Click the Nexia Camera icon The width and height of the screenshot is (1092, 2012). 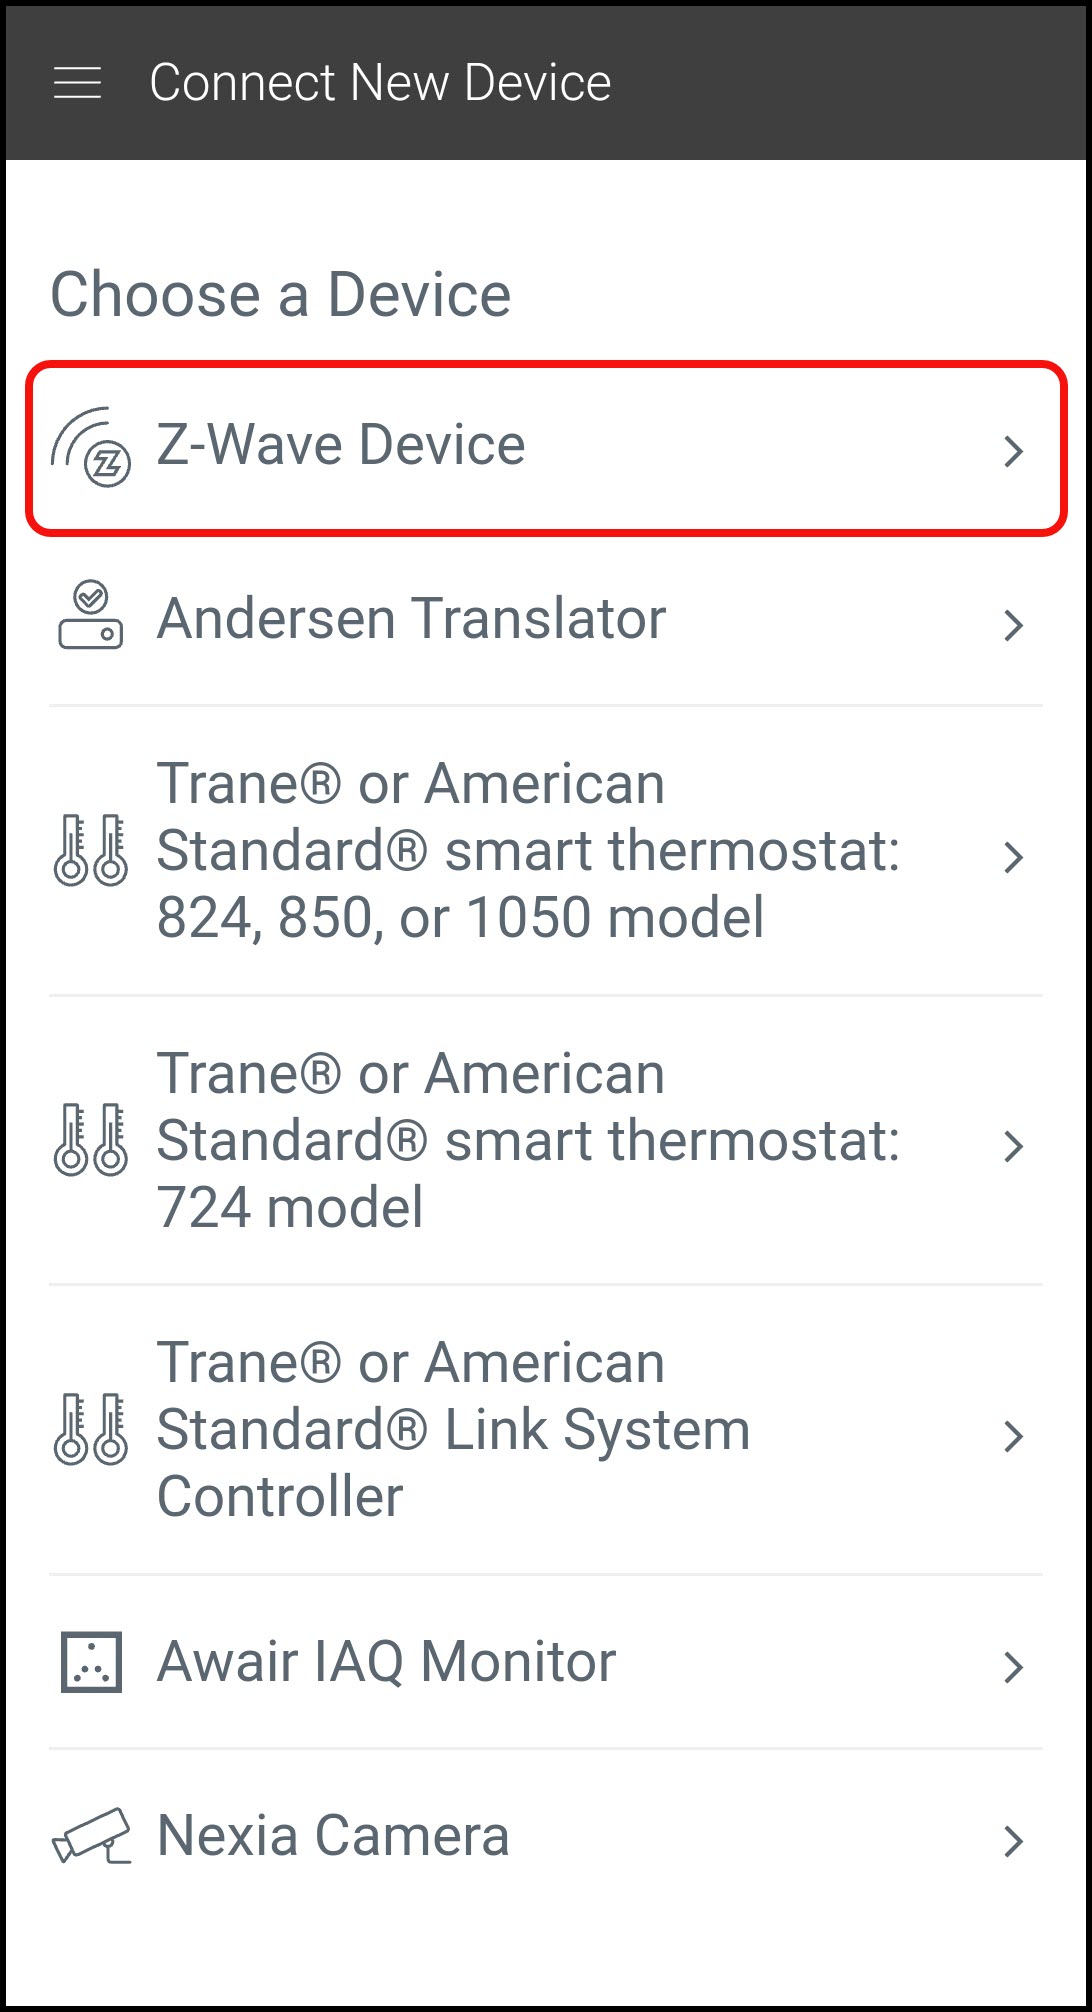pyautogui.click(x=91, y=1836)
